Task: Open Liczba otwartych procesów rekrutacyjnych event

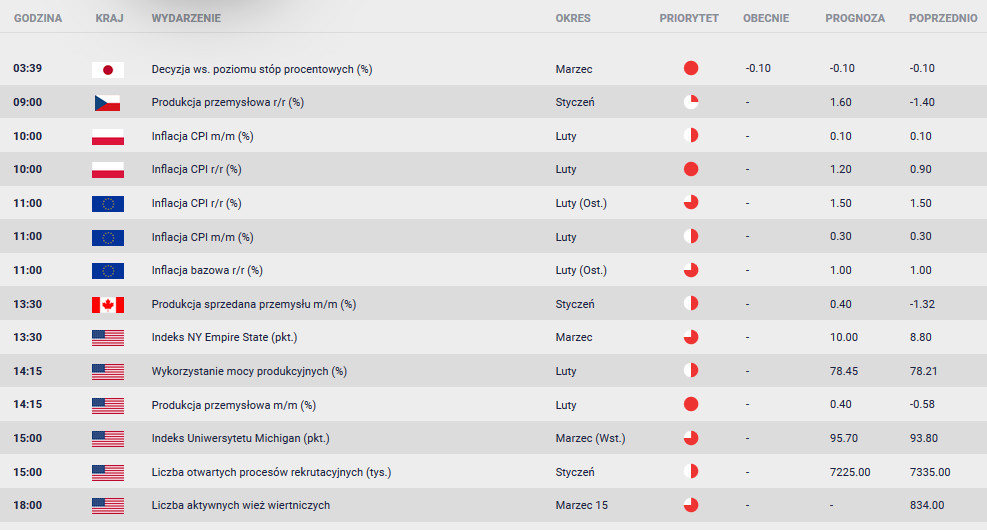Action: tap(271, 472)
